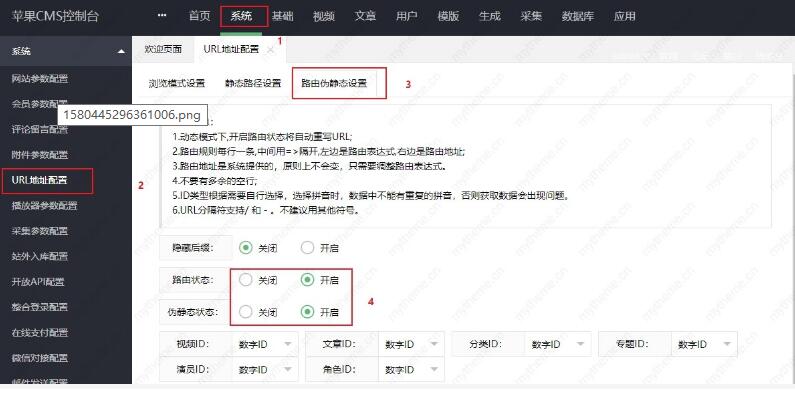This screenshot has height=398, width=795.
Task: Open the 文章 top menu
Action: coord(366,16)
